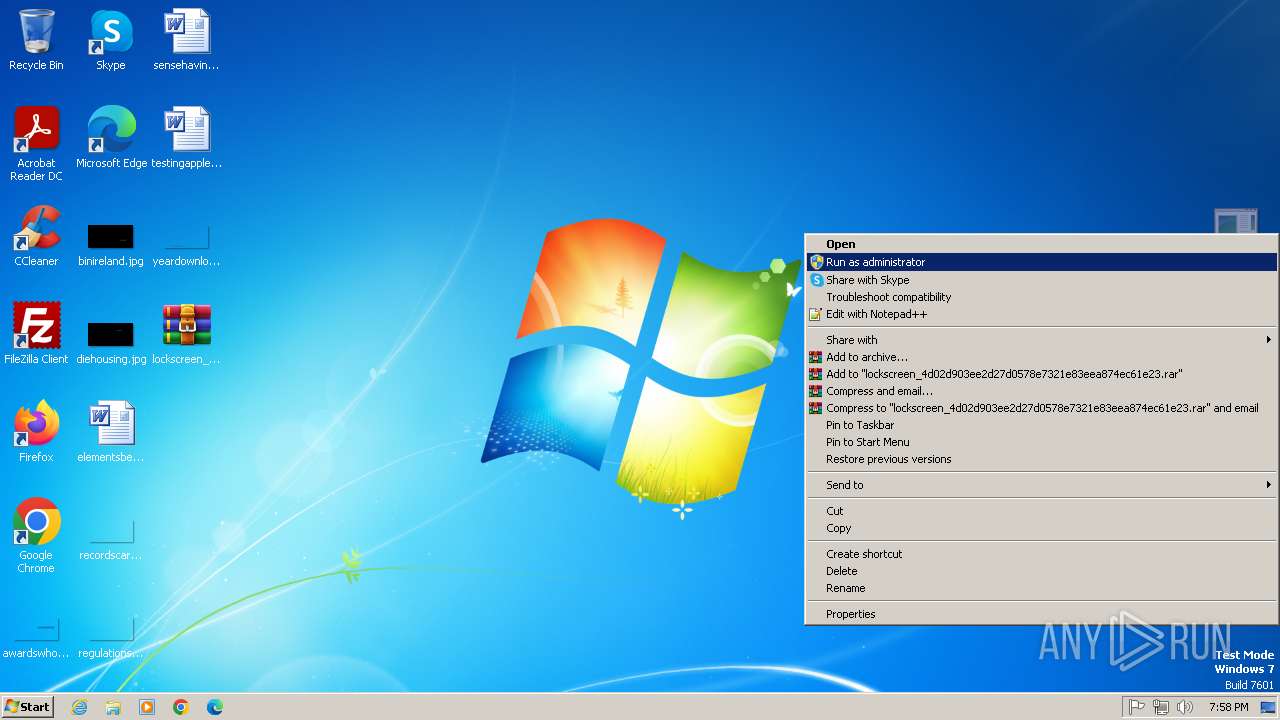Choose Pin to Start Menu
The width and height of the screenshot is (1280, 720).
pyautogui.click(x=1042, y=442)
